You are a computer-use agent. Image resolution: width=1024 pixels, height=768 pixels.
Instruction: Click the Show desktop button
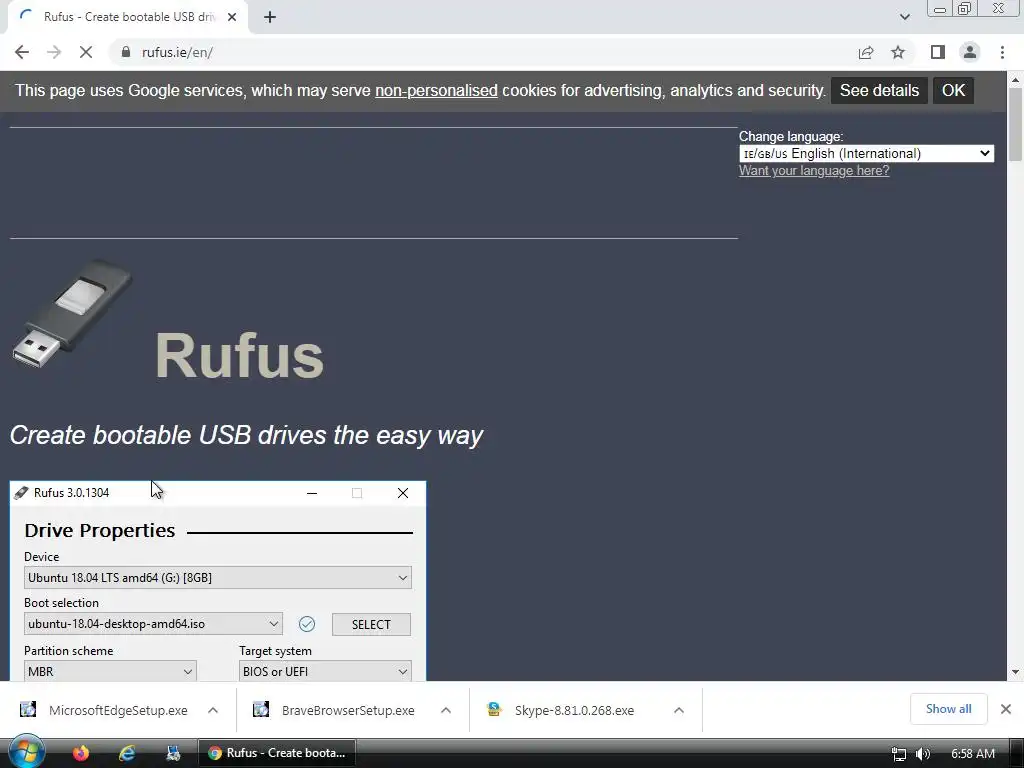(1018, 753)
